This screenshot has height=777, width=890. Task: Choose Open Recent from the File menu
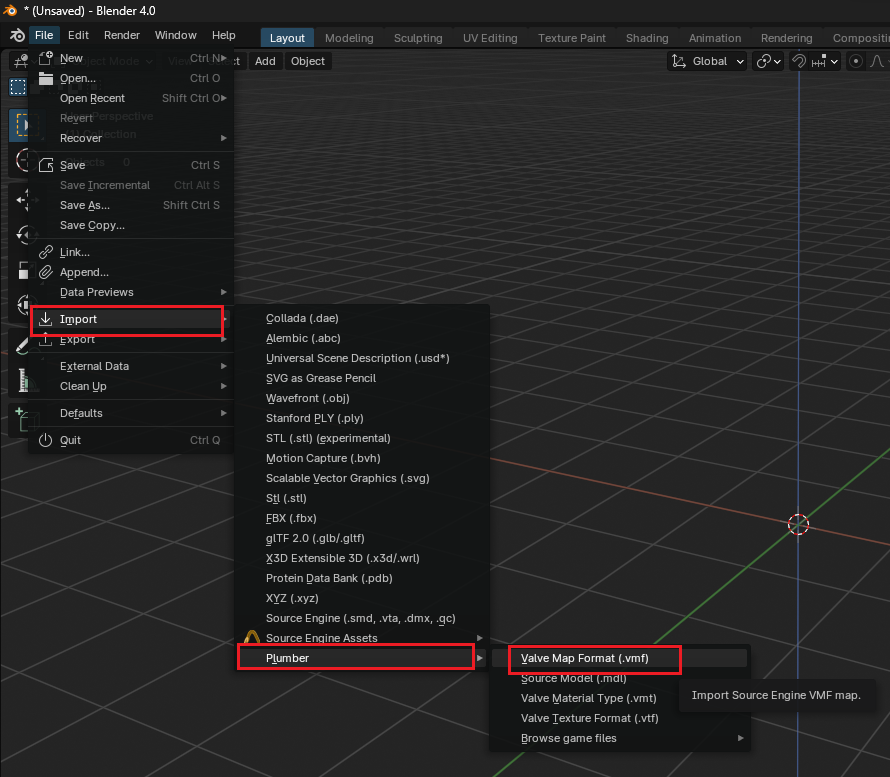pos(131,98)
